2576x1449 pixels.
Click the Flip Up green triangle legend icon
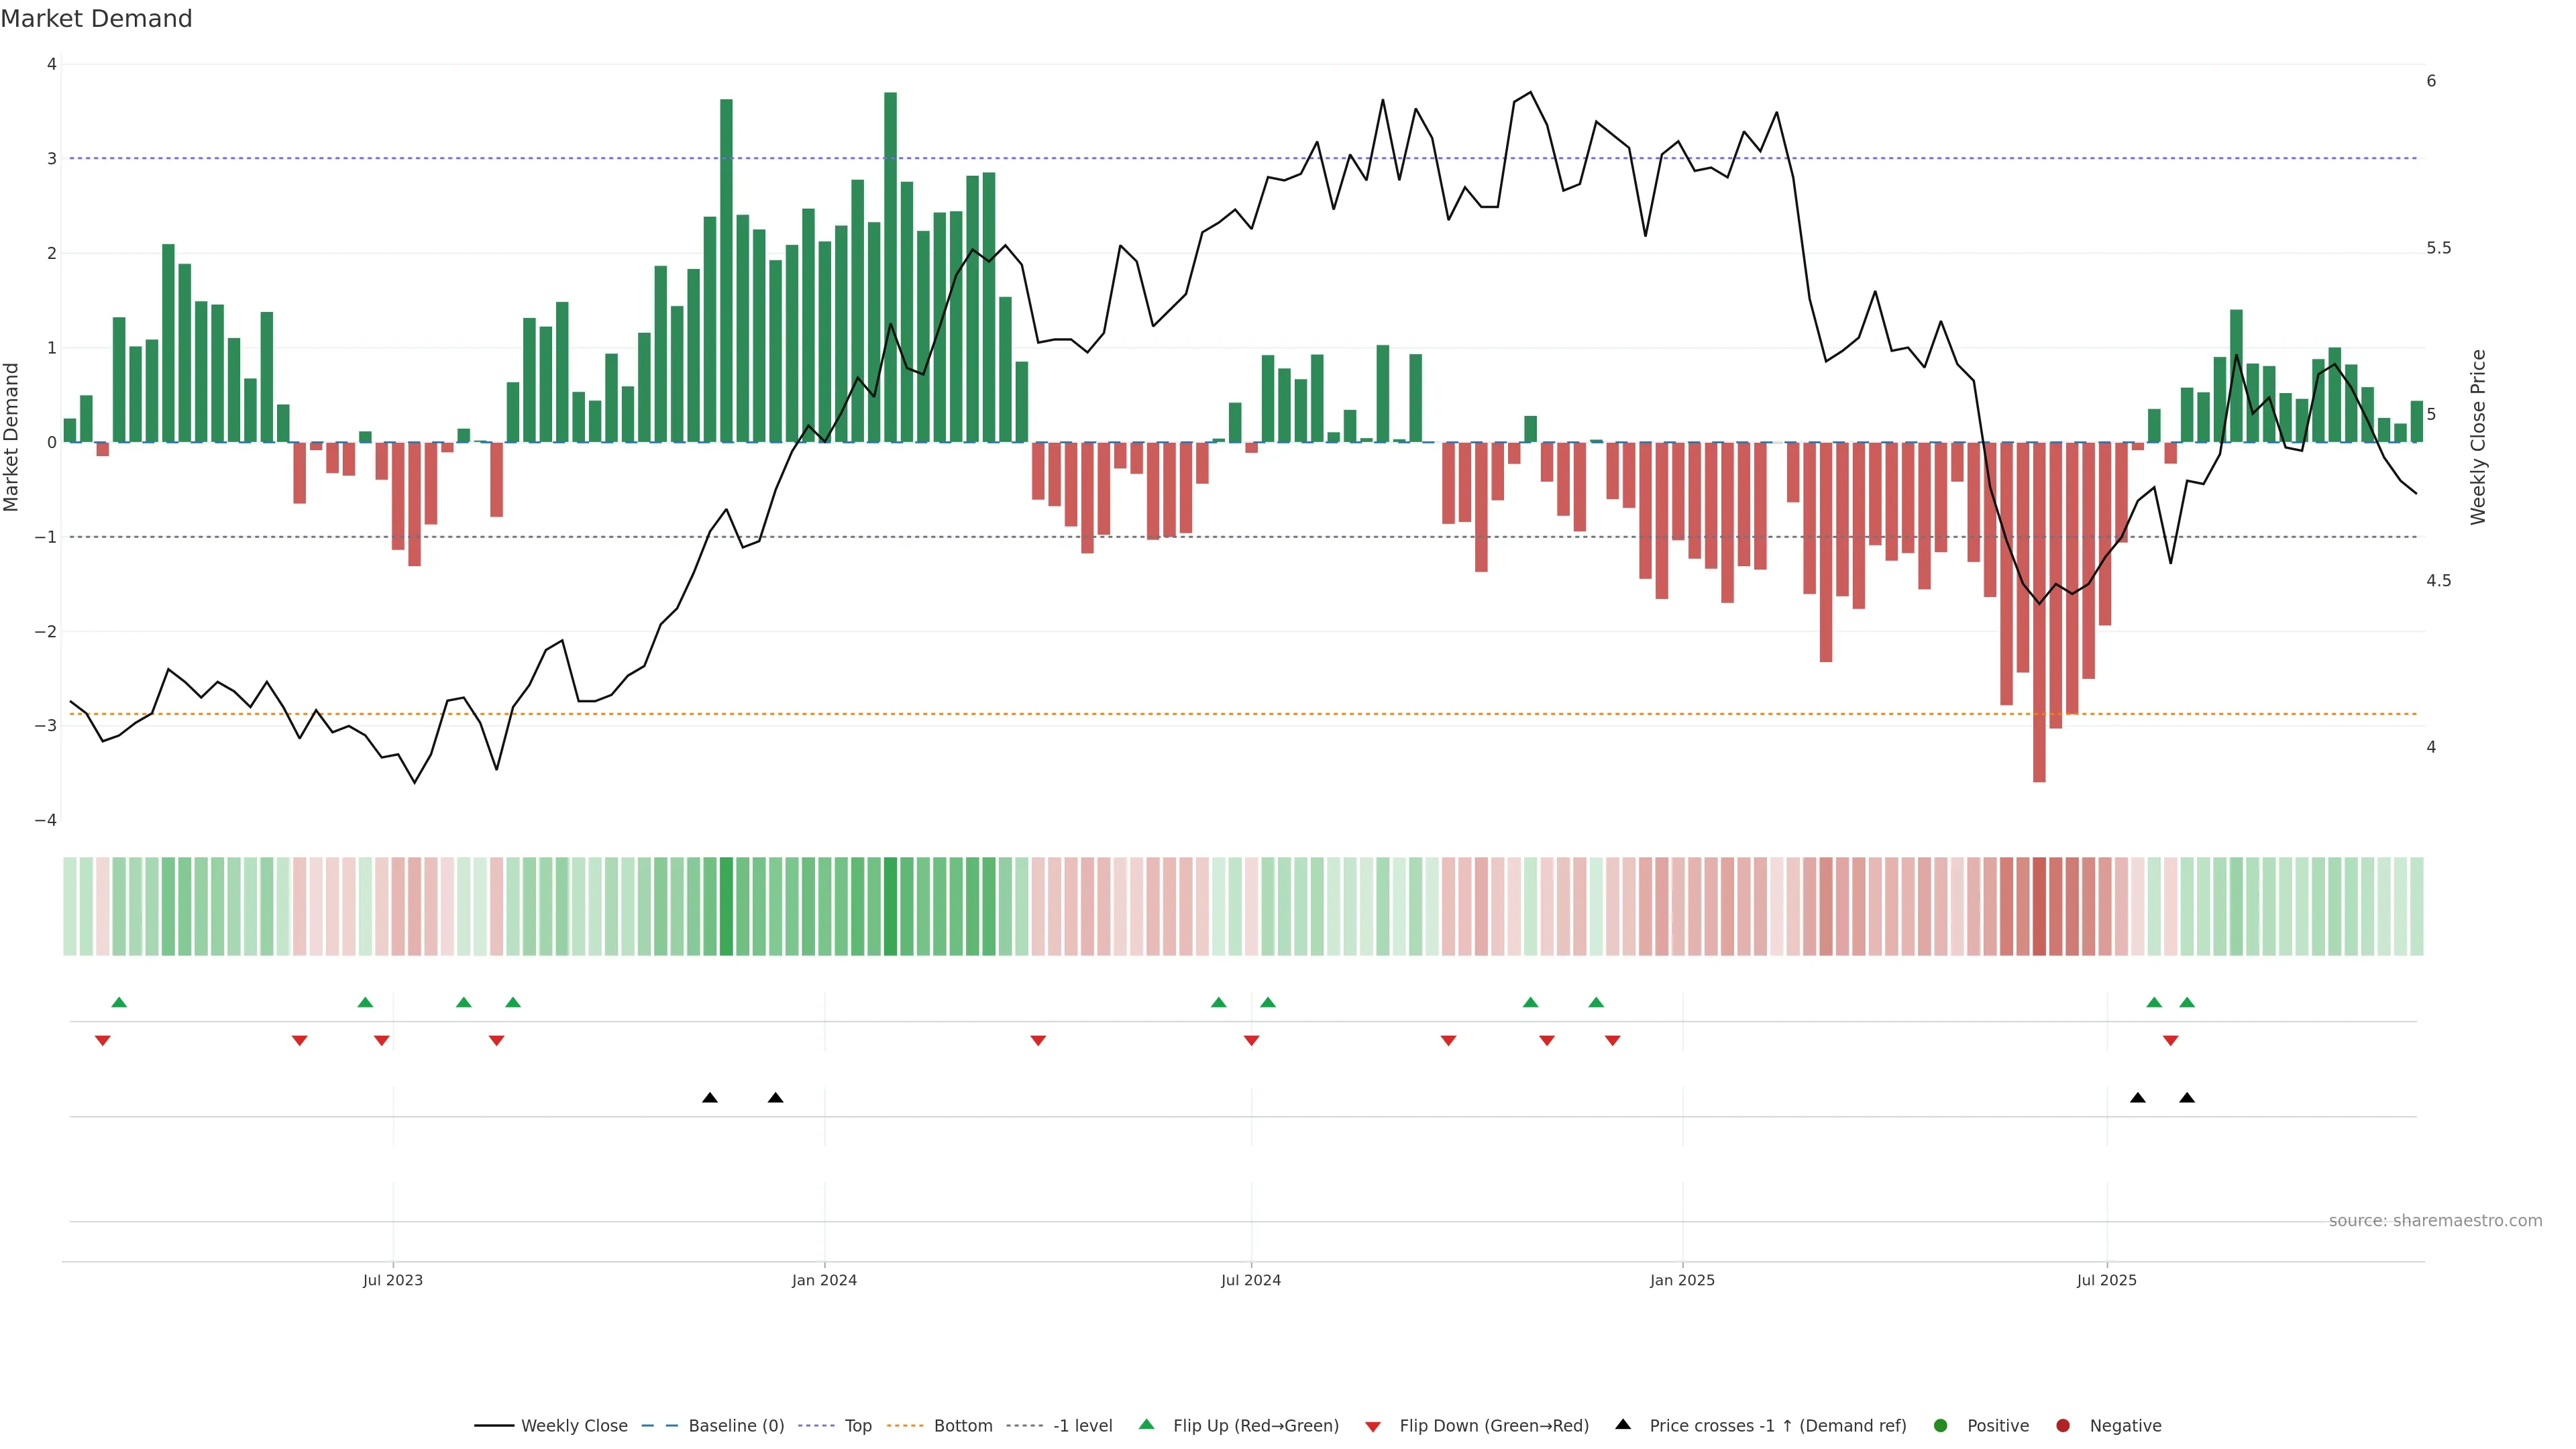click(x=1146, y=1424)
